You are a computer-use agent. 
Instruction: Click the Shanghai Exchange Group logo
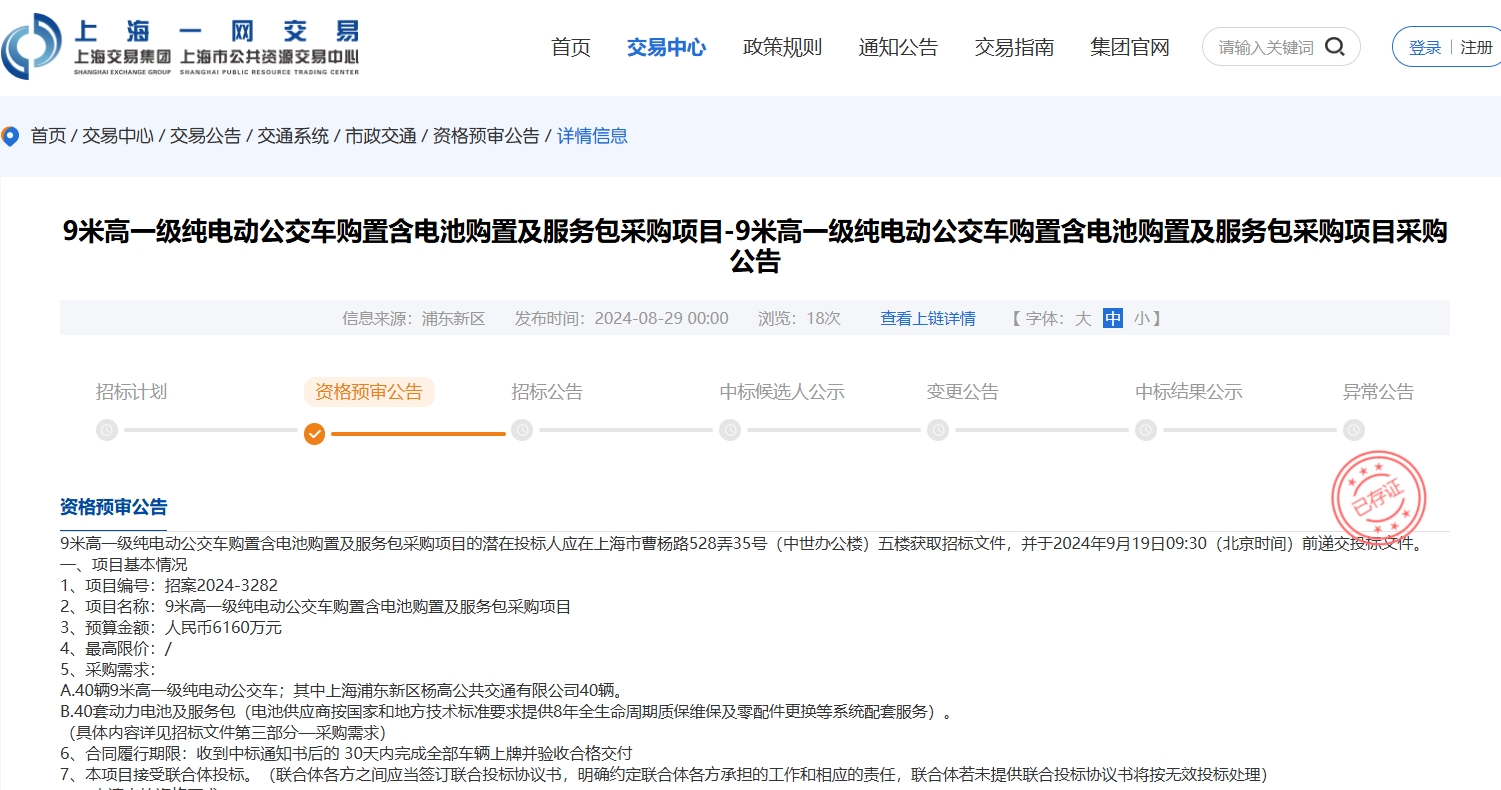point(180,47)
